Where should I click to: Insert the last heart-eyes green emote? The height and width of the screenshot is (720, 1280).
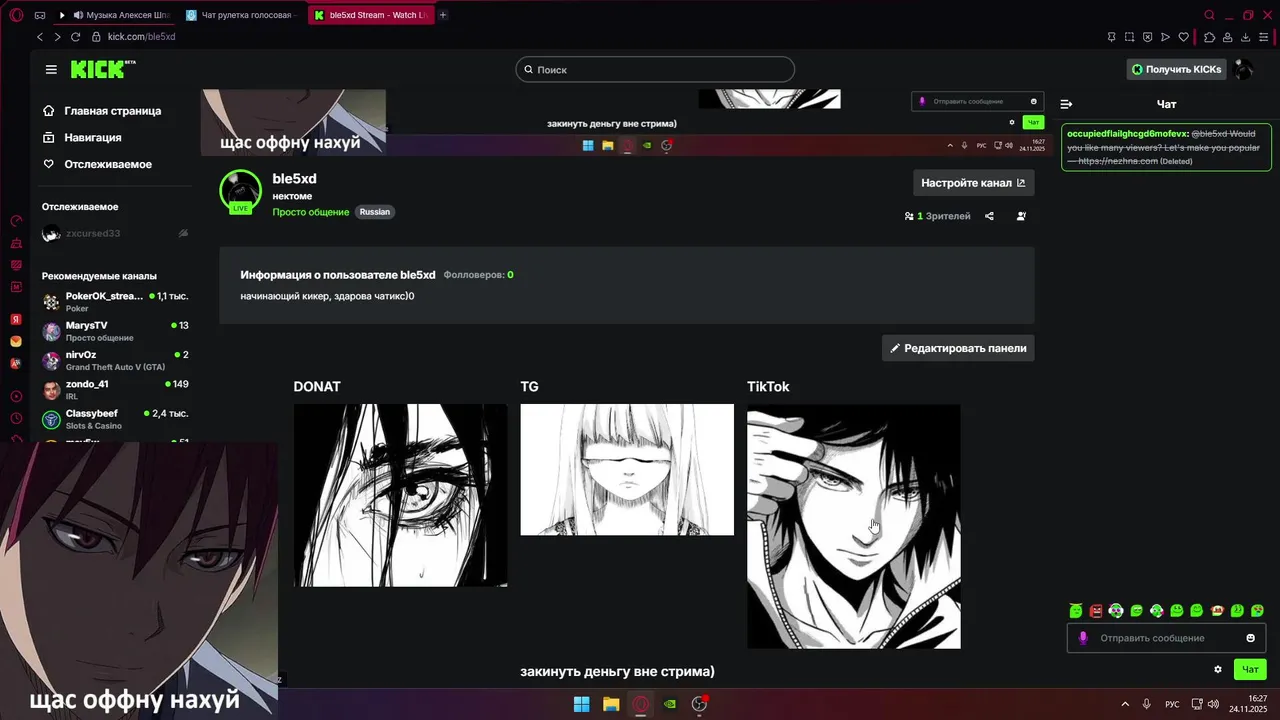tap(1257, 610)
